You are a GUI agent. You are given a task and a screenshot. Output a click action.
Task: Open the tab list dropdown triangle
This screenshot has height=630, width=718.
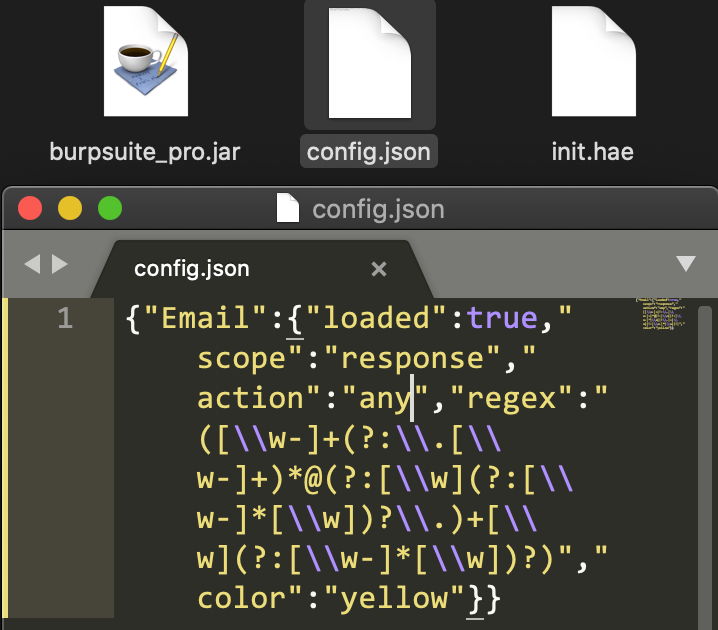point(686,264)
